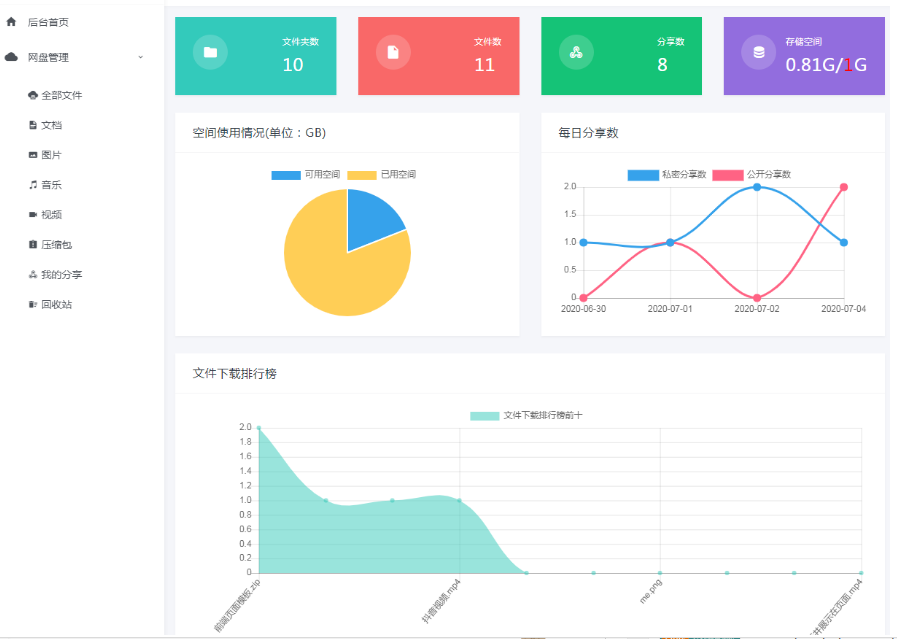Open 压缩包 archives section
The width and height of the screenshot is (897, 639).
tap(56, 244)
